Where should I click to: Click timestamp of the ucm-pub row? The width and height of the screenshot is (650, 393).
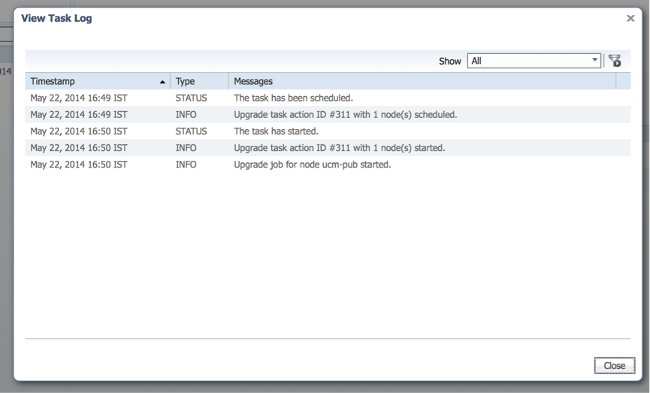coord(79,165)
